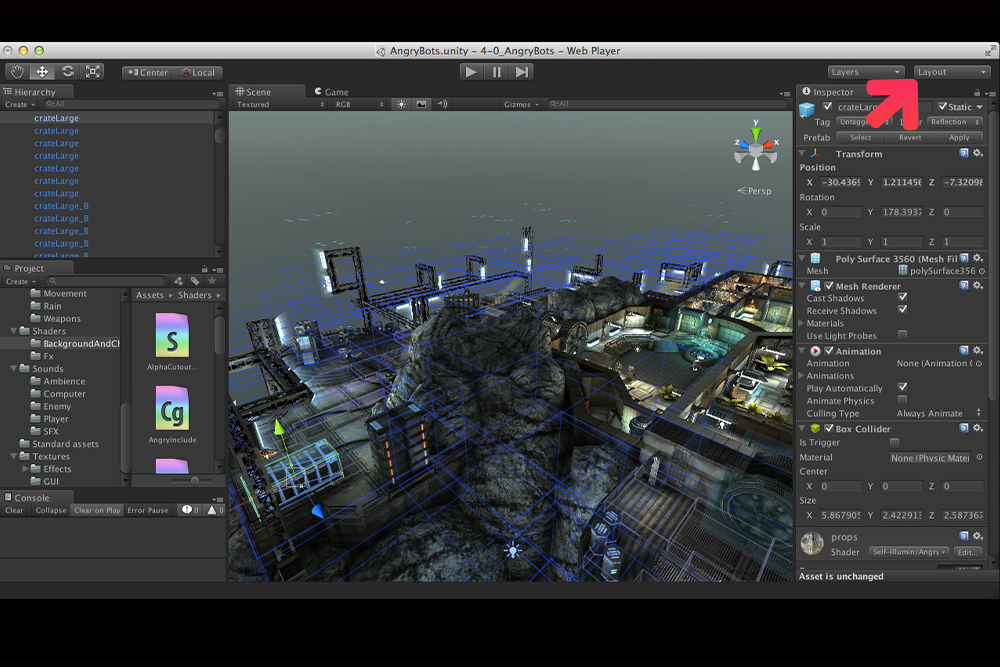
Task: Toggle console info messages count
Action: (x=190, y=510)
